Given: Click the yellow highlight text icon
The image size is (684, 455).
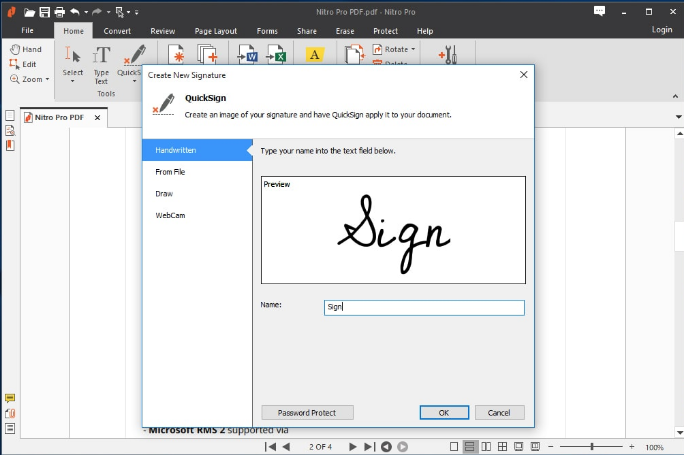Looking at the screenshot, I should 315,55.
